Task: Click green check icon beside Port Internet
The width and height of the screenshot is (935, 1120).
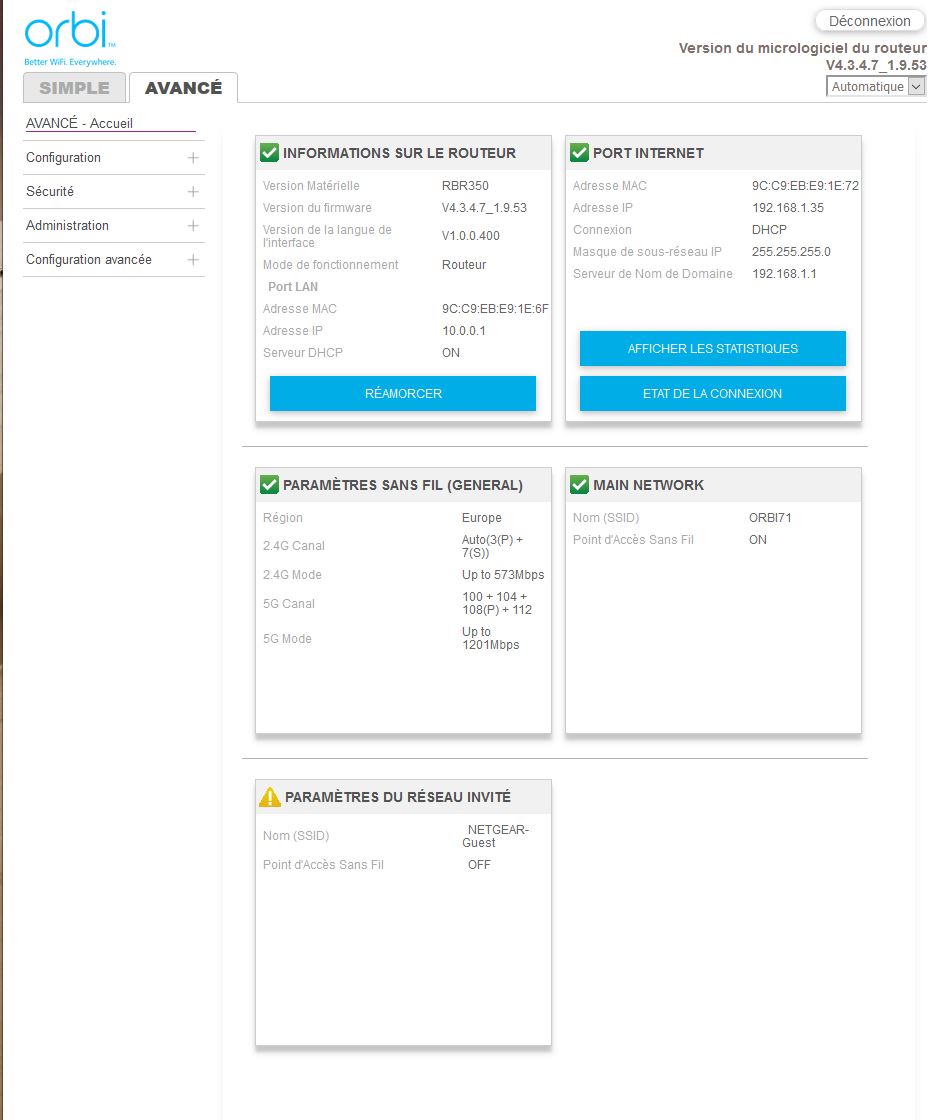Action: (579, 153)
